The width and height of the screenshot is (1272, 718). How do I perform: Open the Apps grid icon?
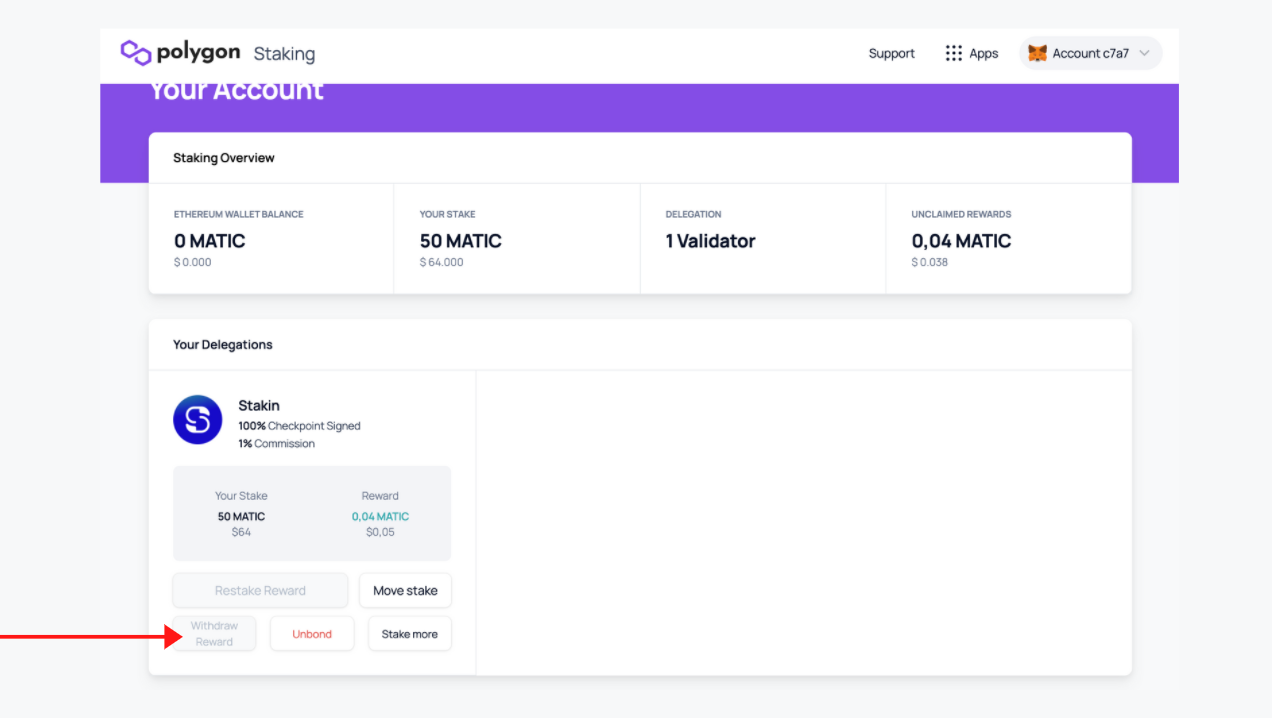[x=953, y=53]
